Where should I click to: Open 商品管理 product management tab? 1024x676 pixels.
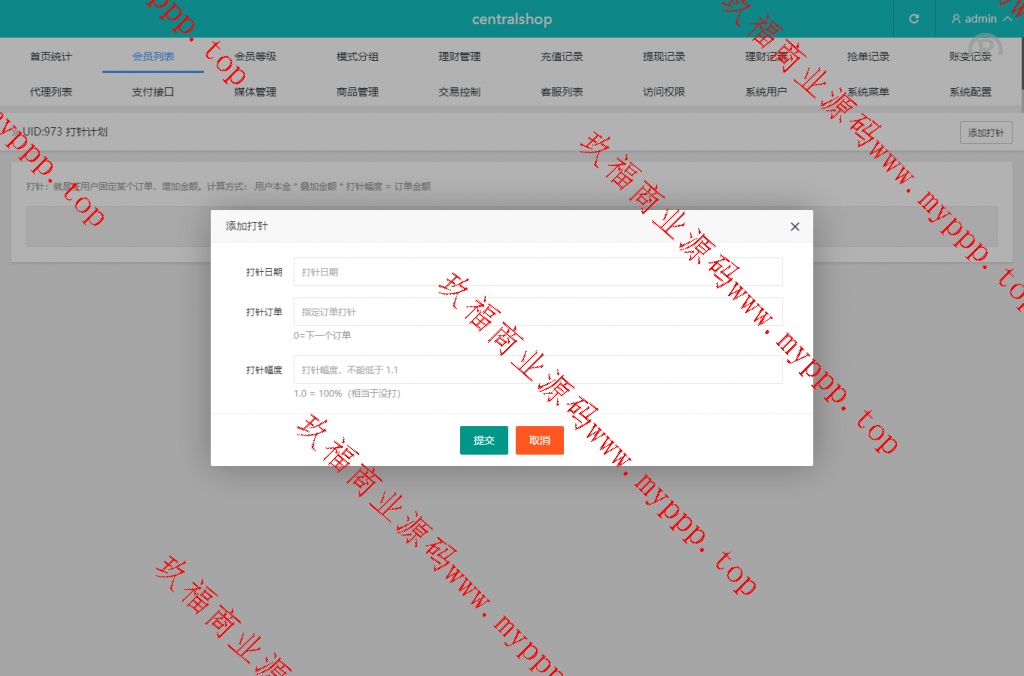pos(357,92)
